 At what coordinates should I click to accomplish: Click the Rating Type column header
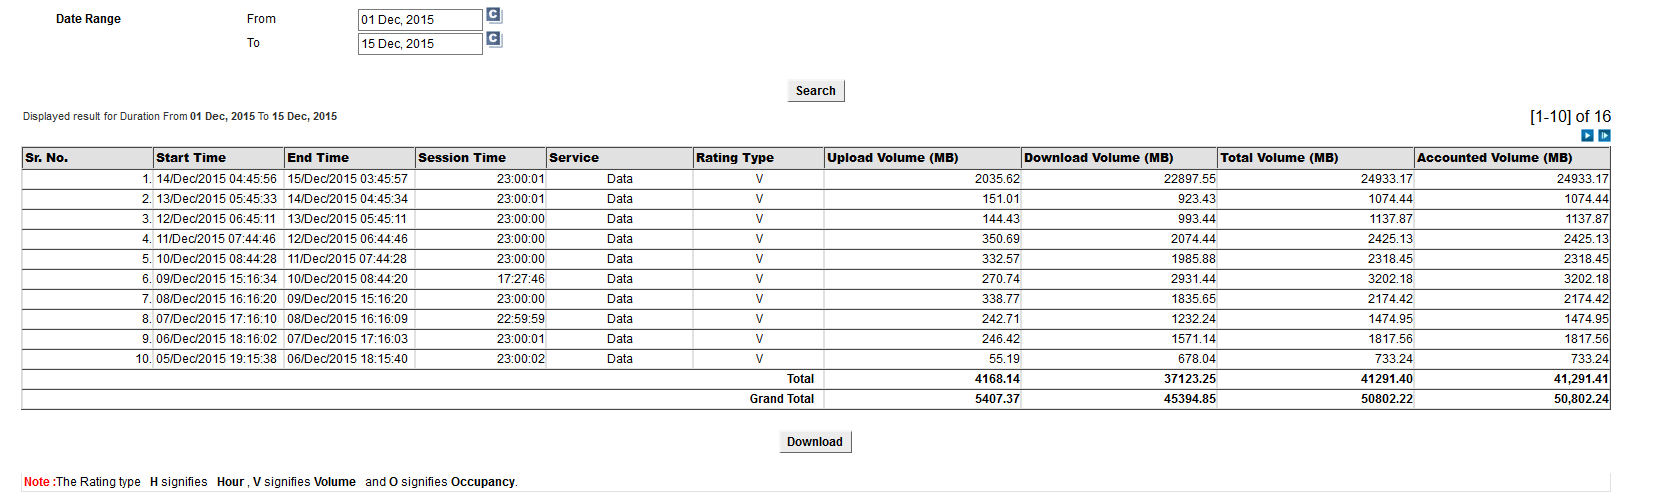735,158
